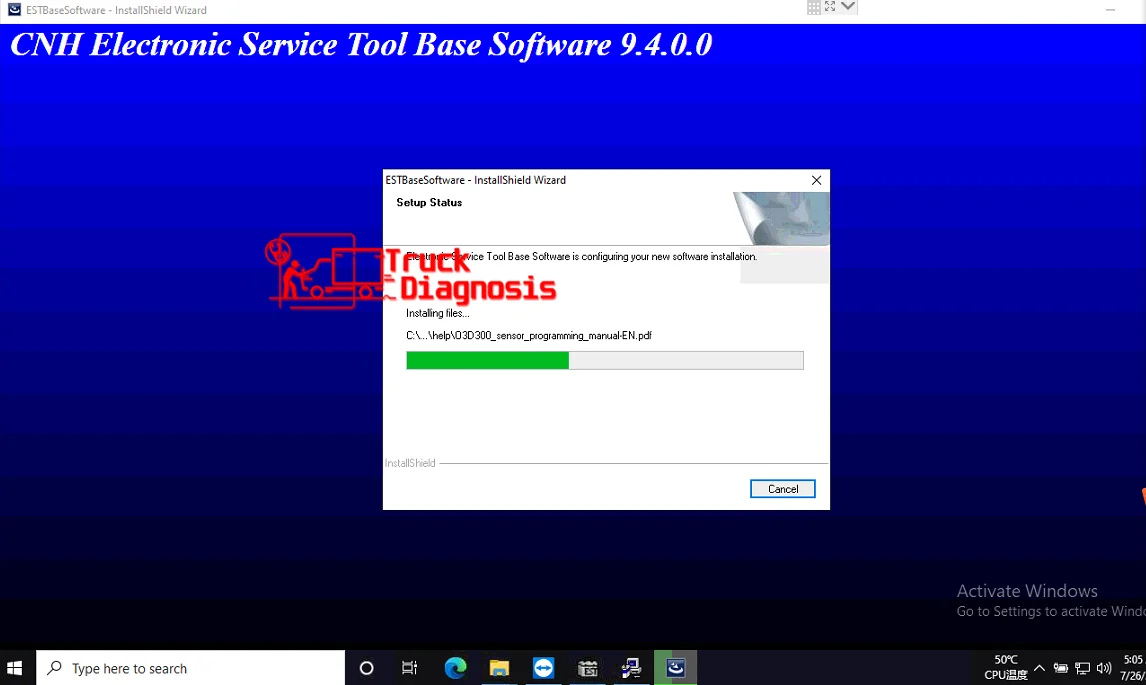This screenshot has width=1146, height=685.
Task: Click the O3D300 sensor programming manual file path
Action: click(x=528, y=336)
